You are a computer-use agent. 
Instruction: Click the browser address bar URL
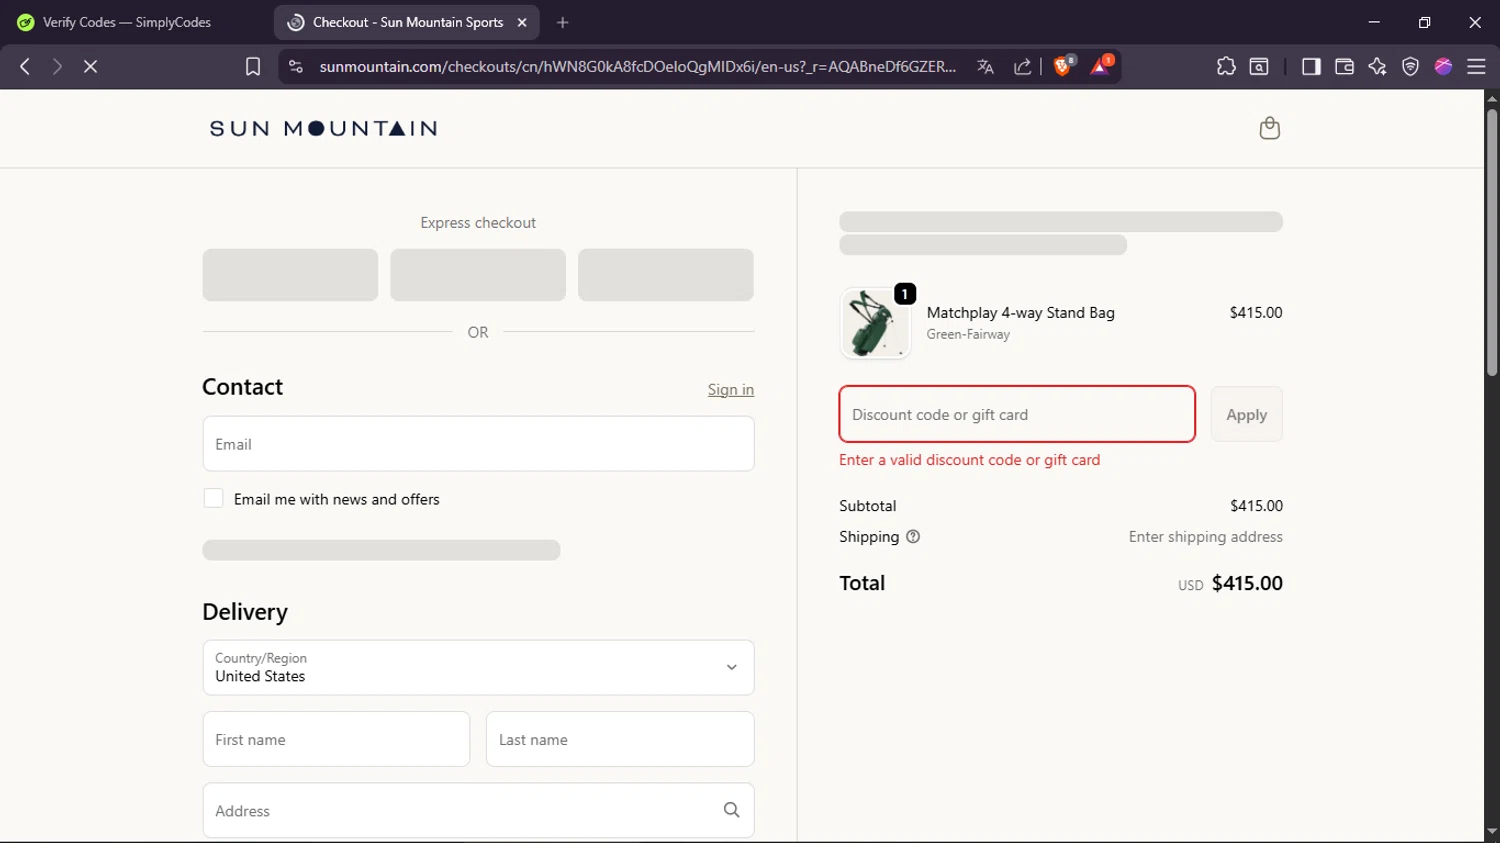637,66
